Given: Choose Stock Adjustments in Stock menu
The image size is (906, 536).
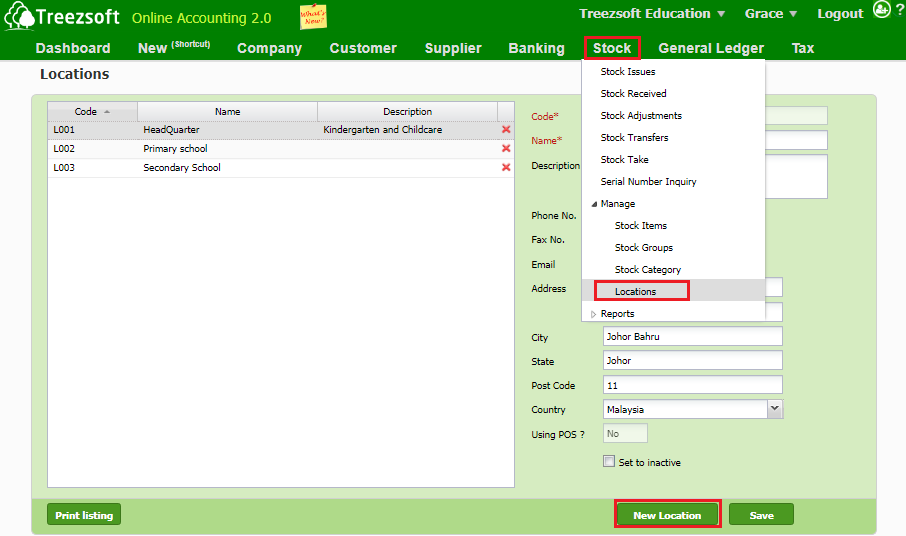Looking at the screenshot, I should (641, 116).
